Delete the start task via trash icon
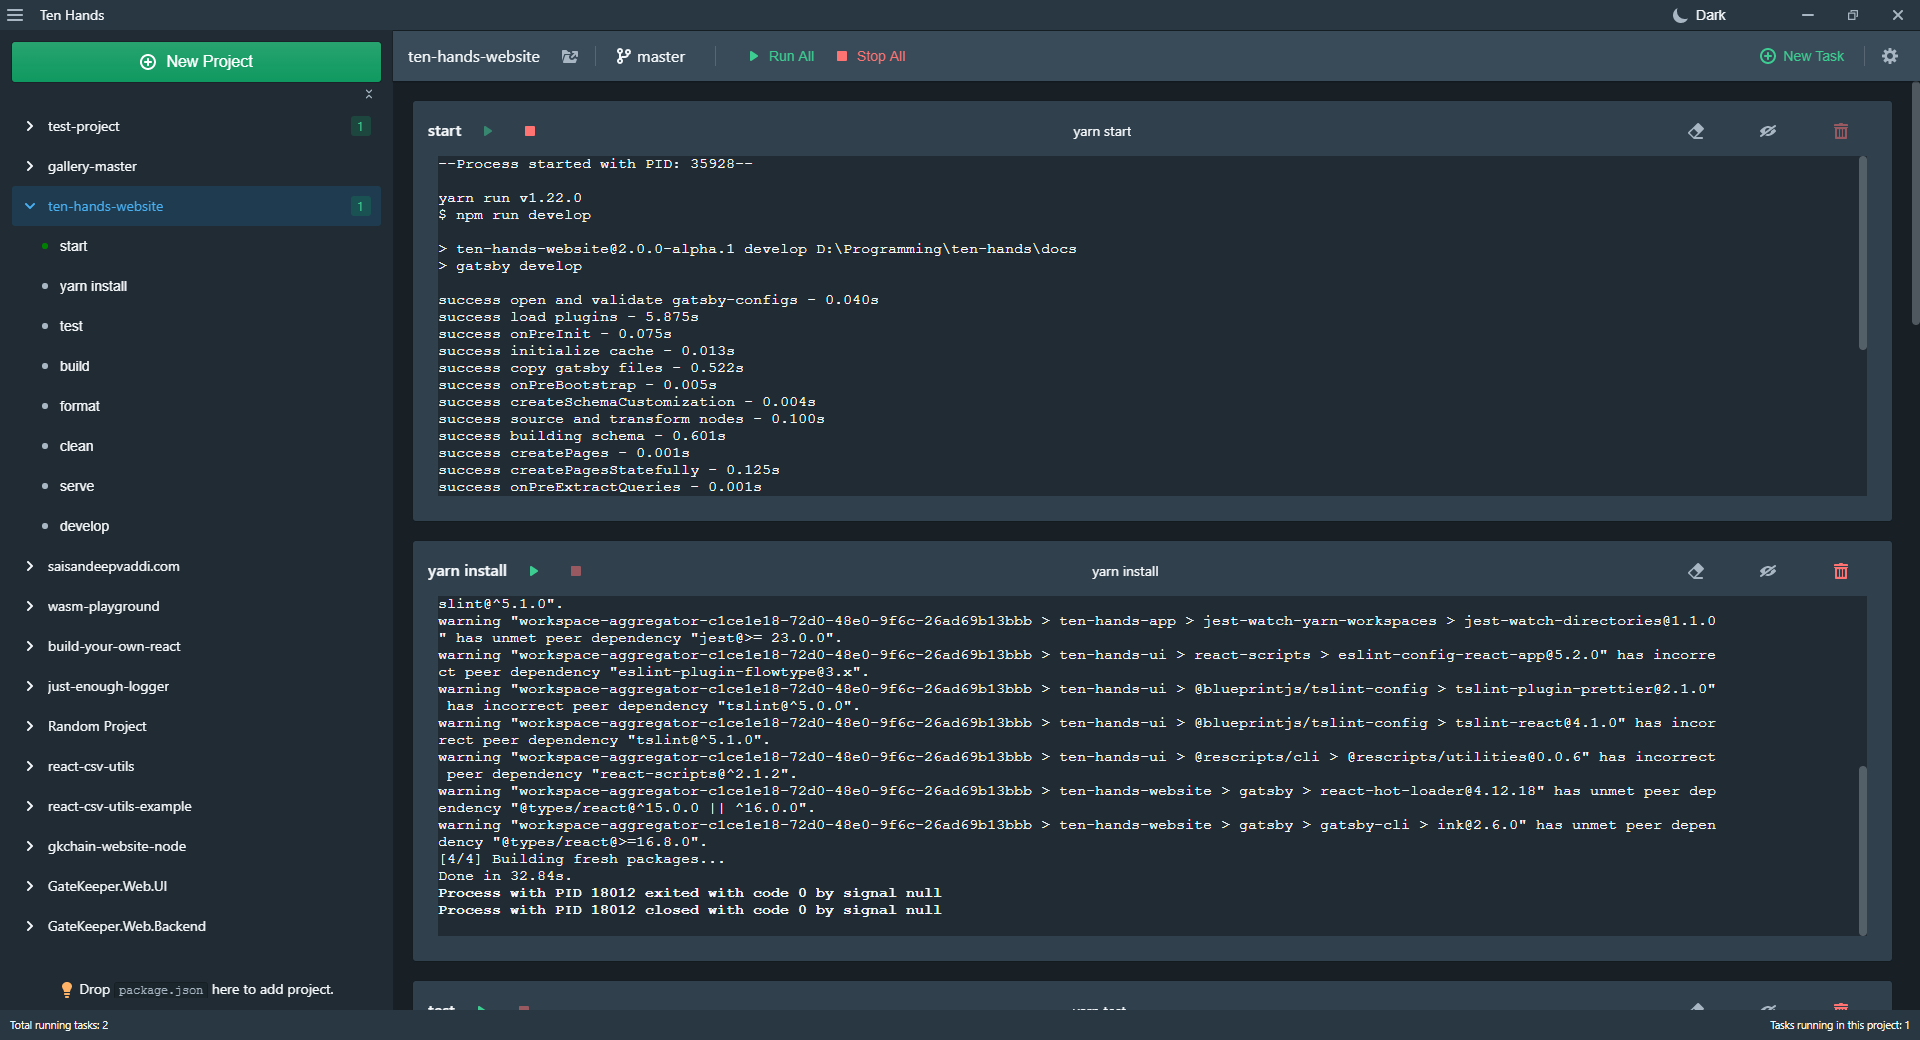Viewport: 1920px width, 1040px height. coord(1841,131)
